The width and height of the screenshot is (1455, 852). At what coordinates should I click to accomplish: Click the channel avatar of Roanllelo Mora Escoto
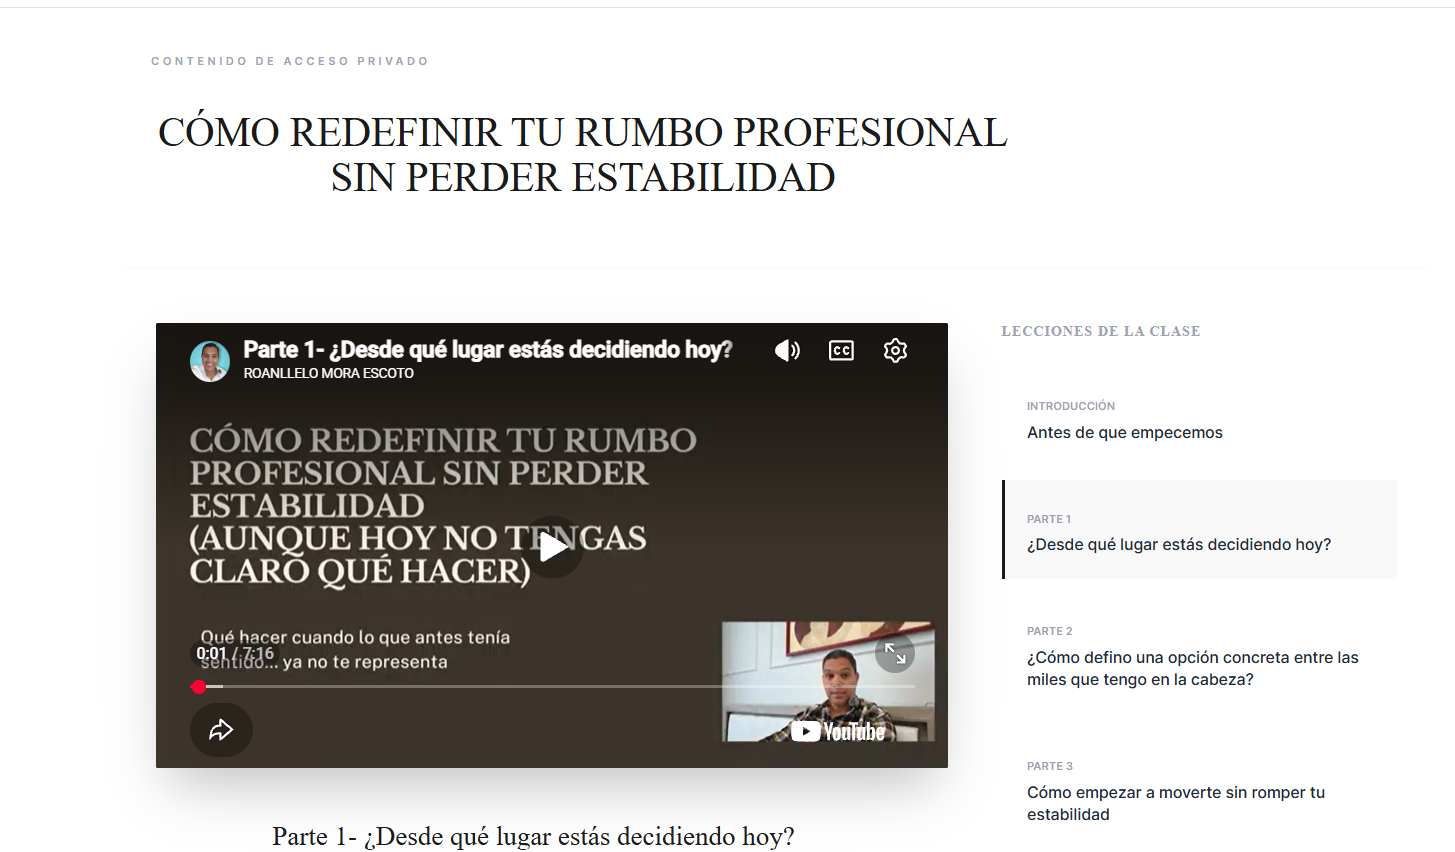(x=210, y=361)
